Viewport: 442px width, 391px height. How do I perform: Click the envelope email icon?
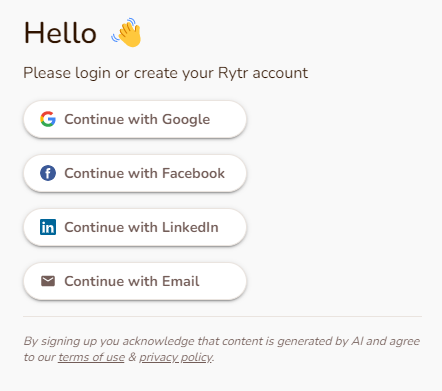pos(48,281)
